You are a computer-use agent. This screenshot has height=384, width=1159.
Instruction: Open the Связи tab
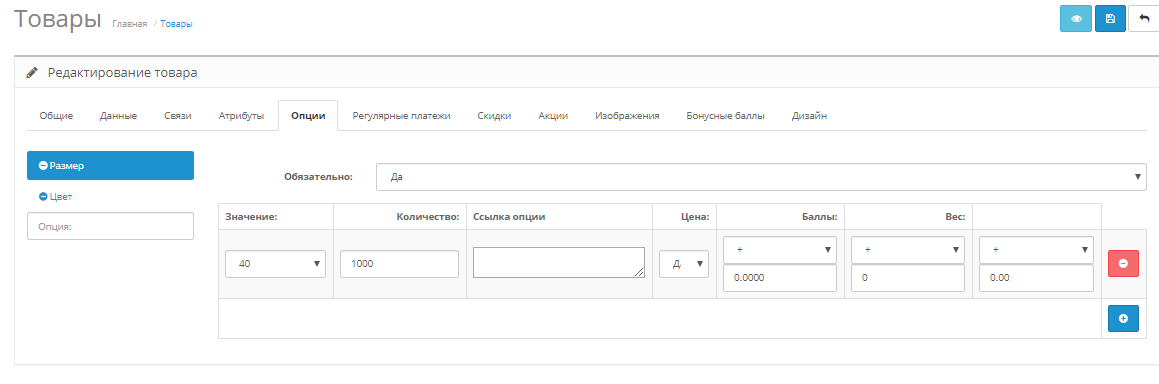click(x=178, y=116)
